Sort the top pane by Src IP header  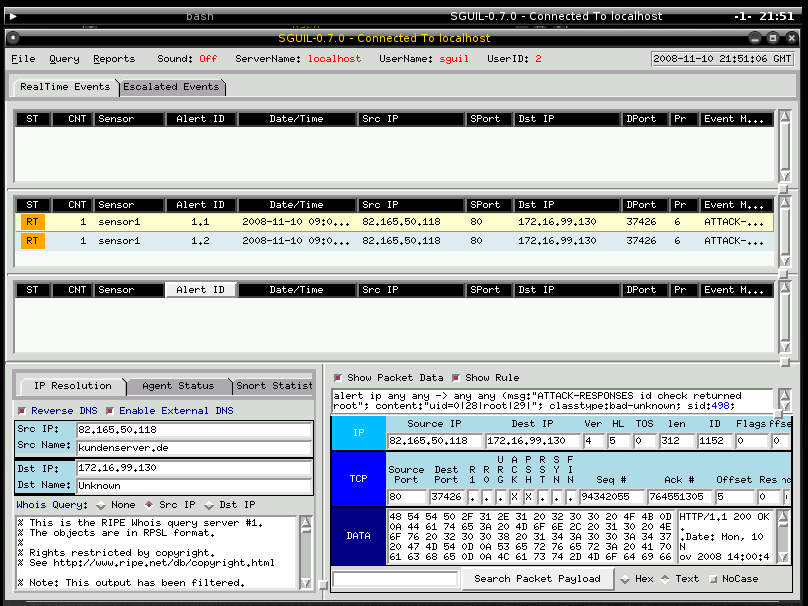click(x=411, y=119)
